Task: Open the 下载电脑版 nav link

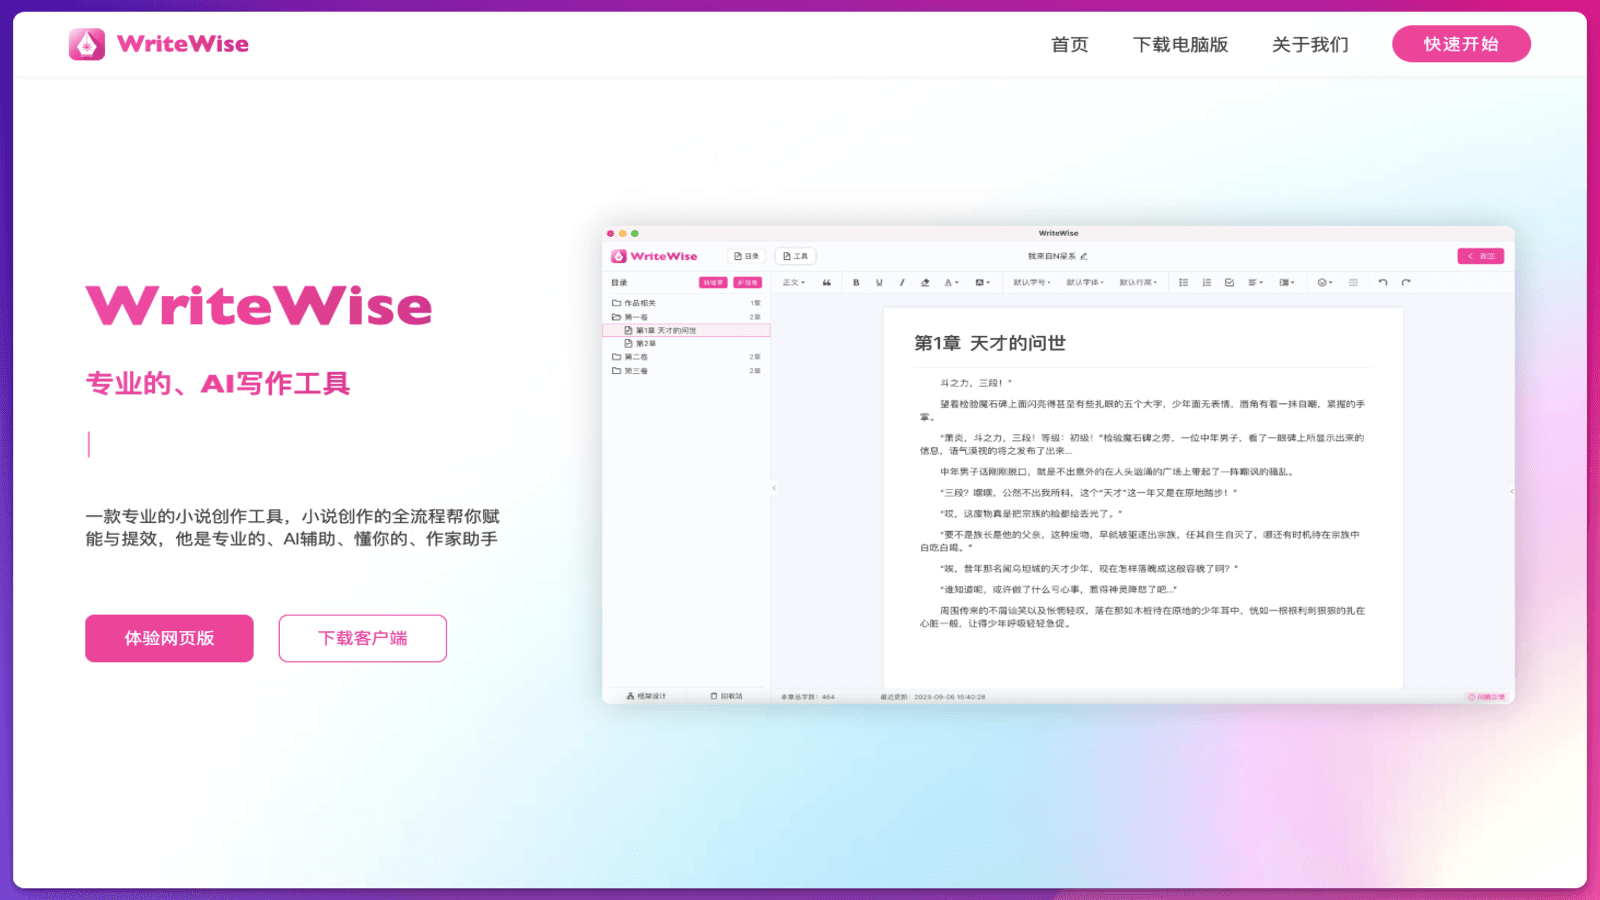Action: click(x=1180, y=44)
